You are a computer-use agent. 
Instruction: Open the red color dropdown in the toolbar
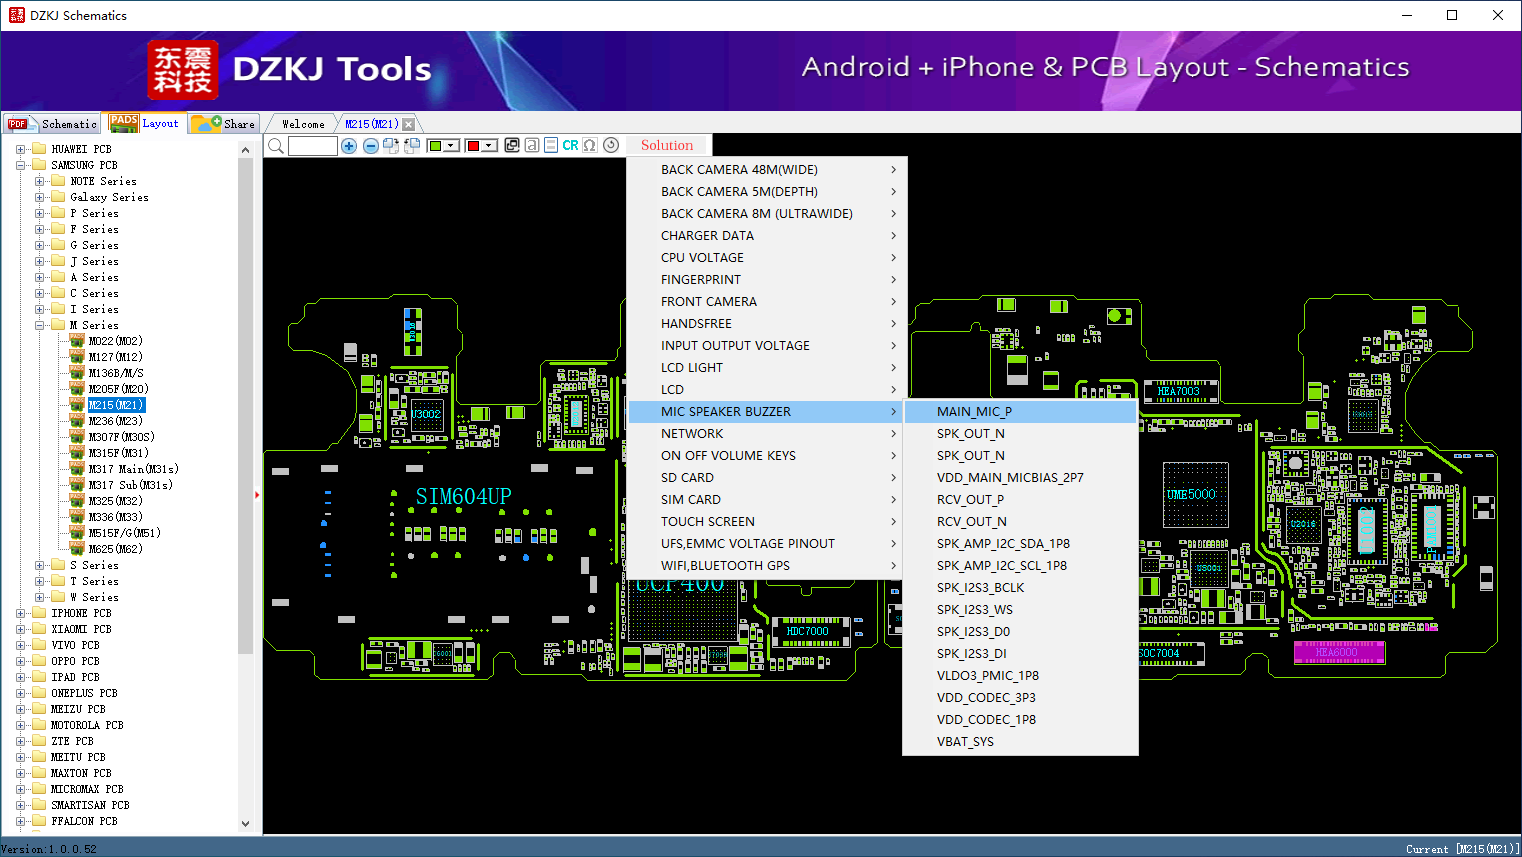pos(489,146)
